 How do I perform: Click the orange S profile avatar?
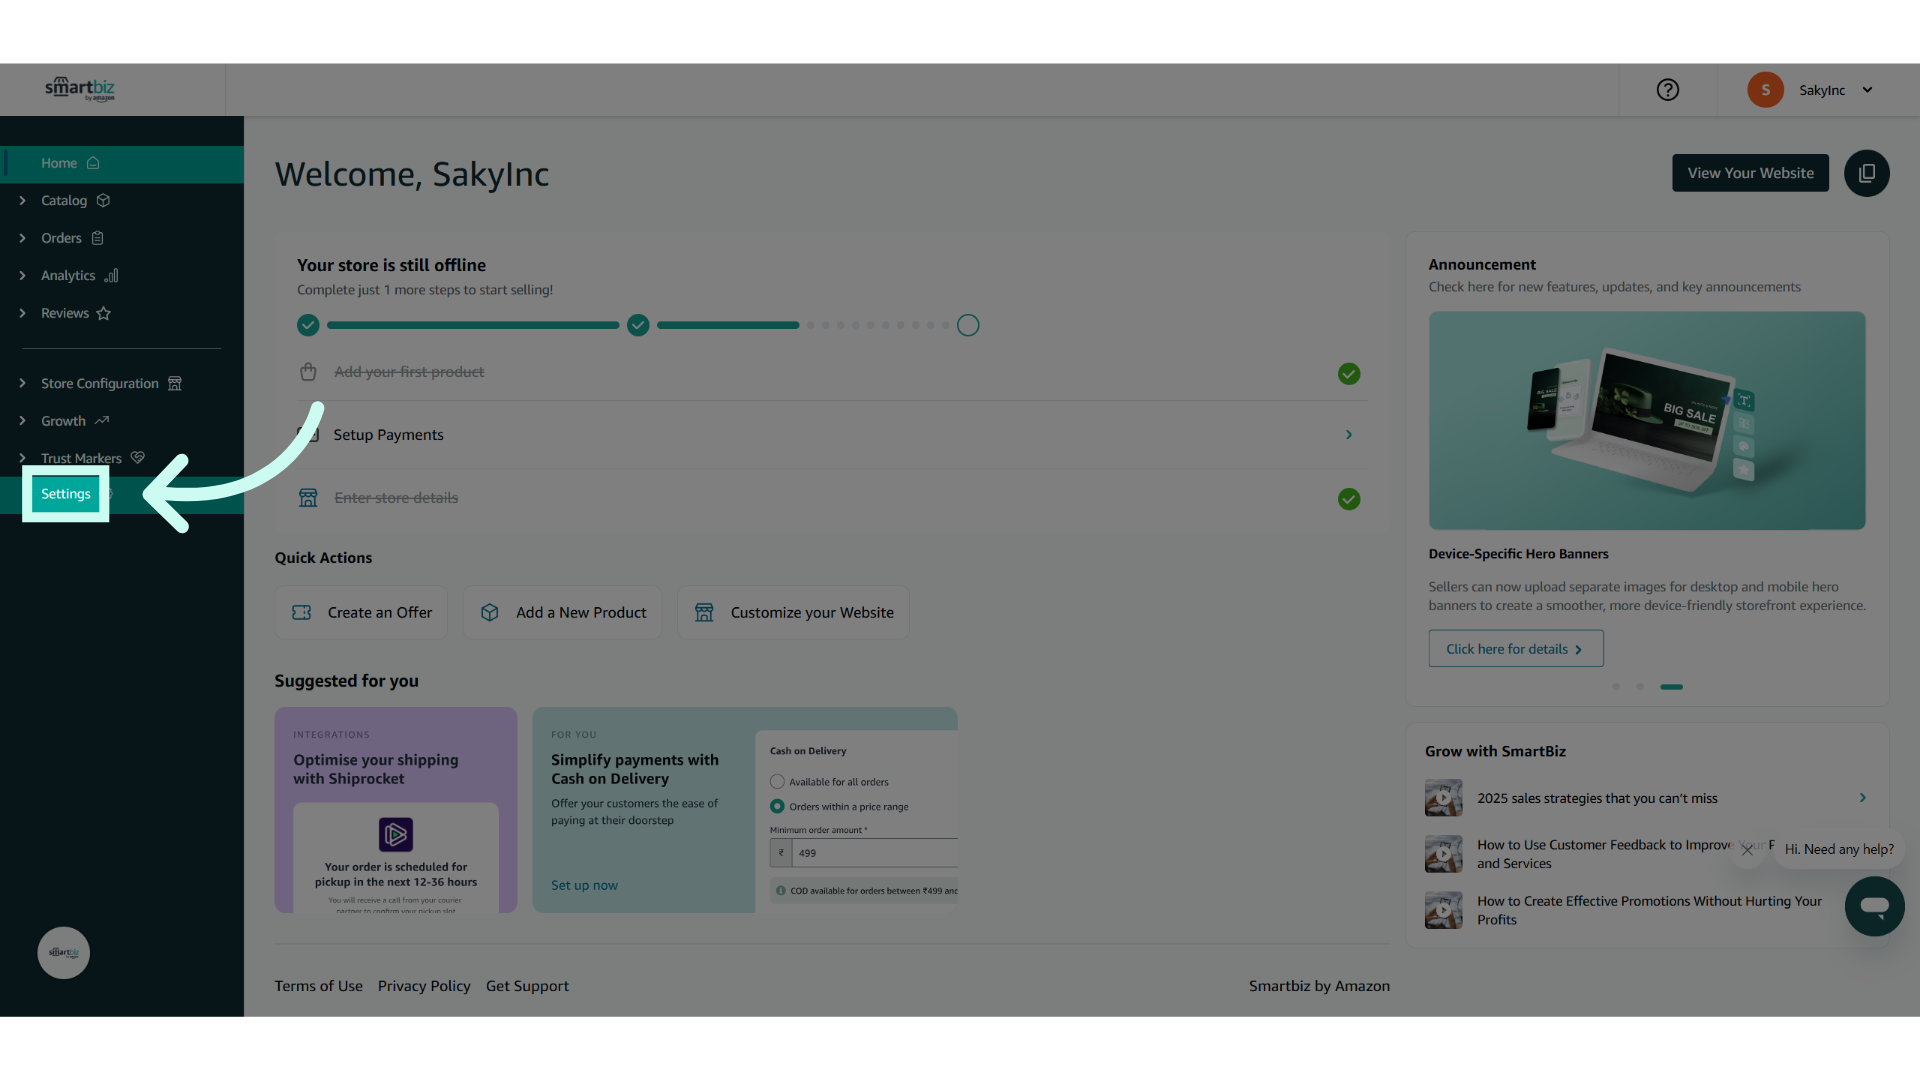pos(1765,90)
